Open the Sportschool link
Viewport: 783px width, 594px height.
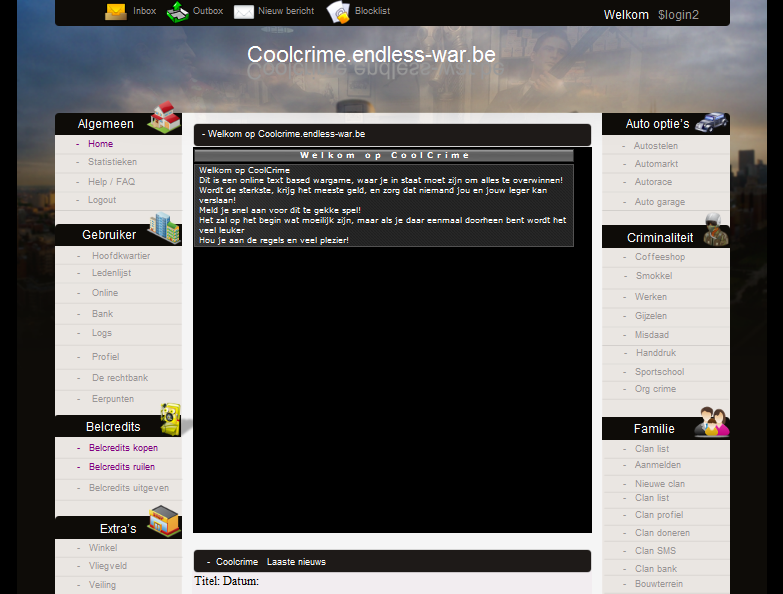pos(659,372)
